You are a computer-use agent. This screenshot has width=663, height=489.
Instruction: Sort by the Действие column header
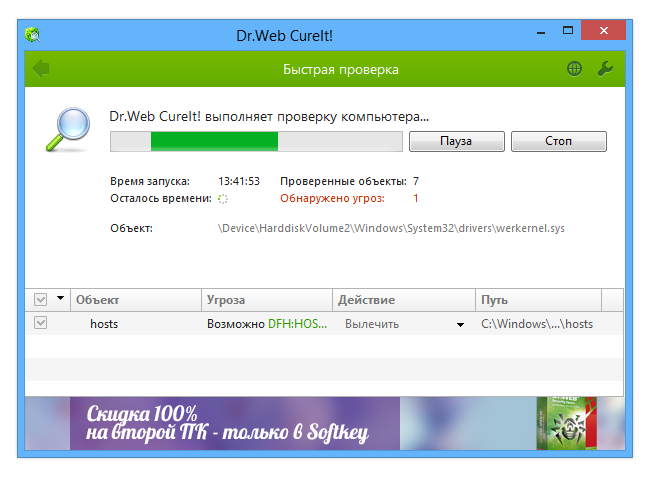404,300
